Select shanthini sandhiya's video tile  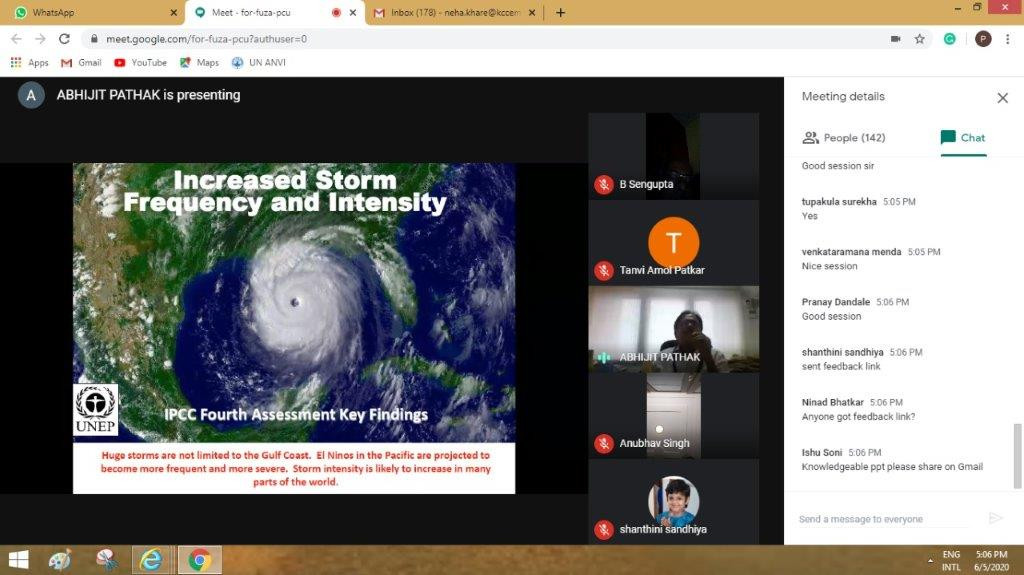673,503
